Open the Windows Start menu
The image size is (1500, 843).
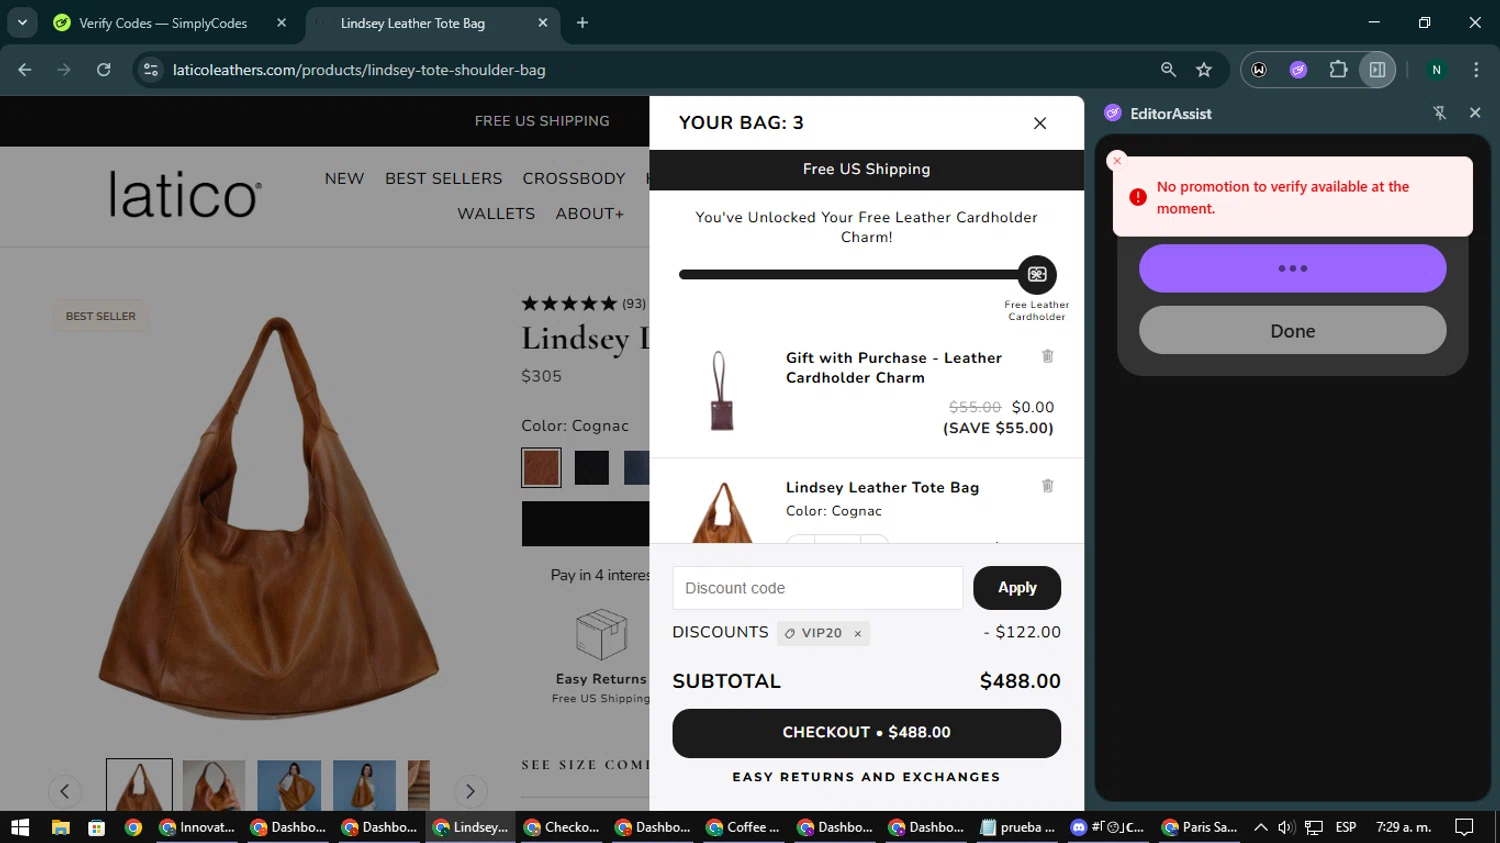[20, 827]
